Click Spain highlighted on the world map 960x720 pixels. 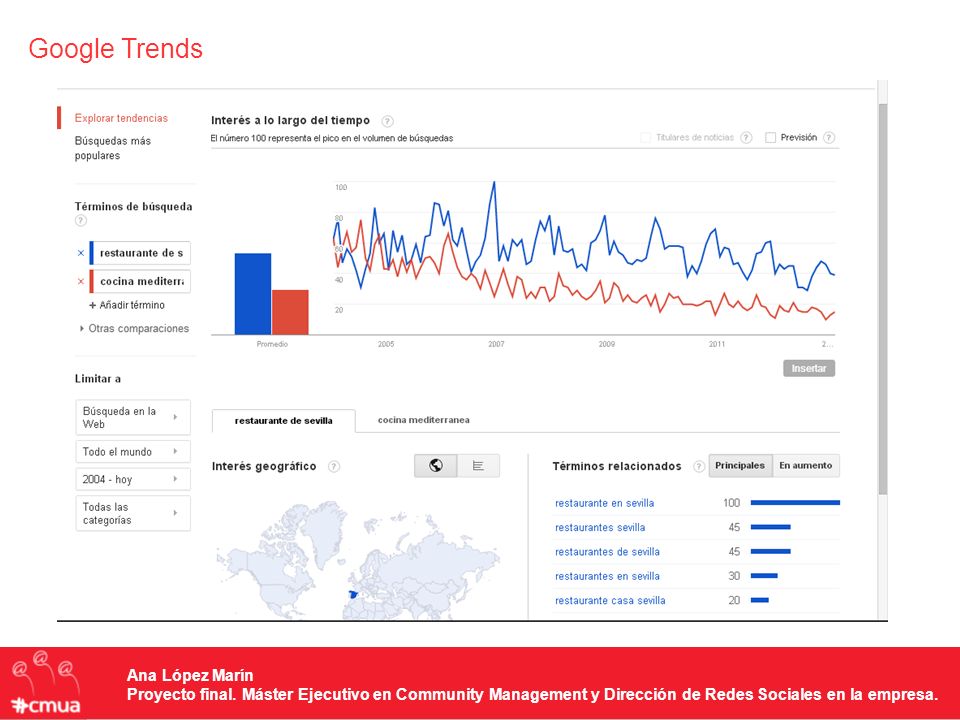coord(353,594)
